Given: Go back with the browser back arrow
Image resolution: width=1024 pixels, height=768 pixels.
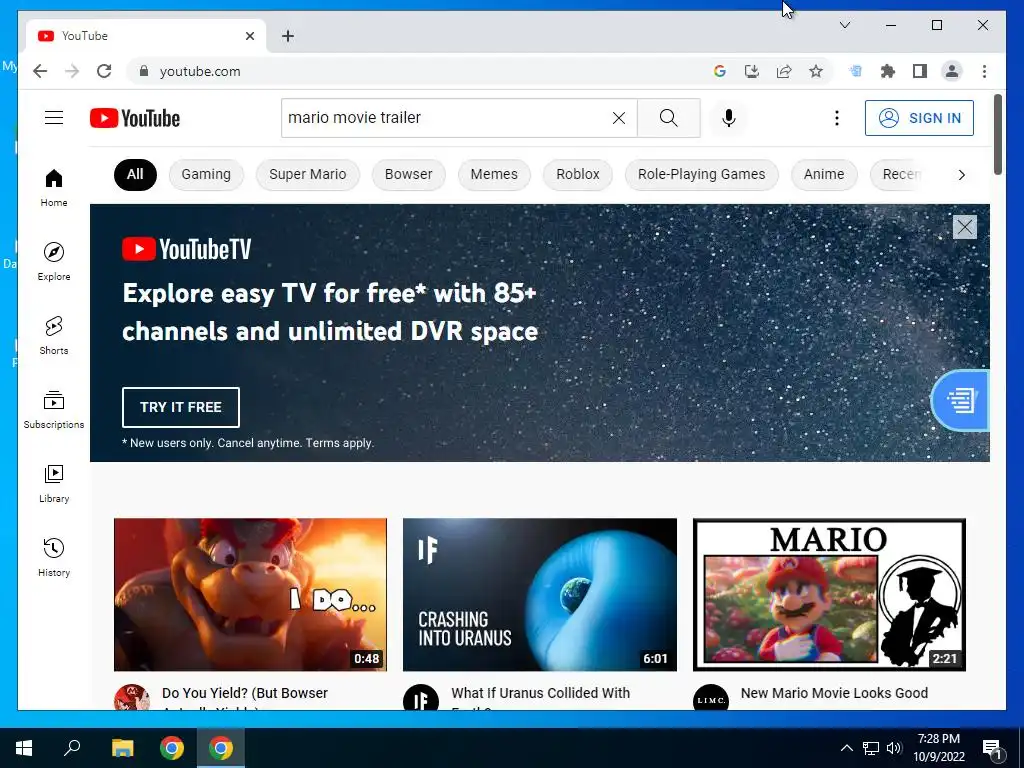Looking at the screenshot, I should [x=40, y=71].
